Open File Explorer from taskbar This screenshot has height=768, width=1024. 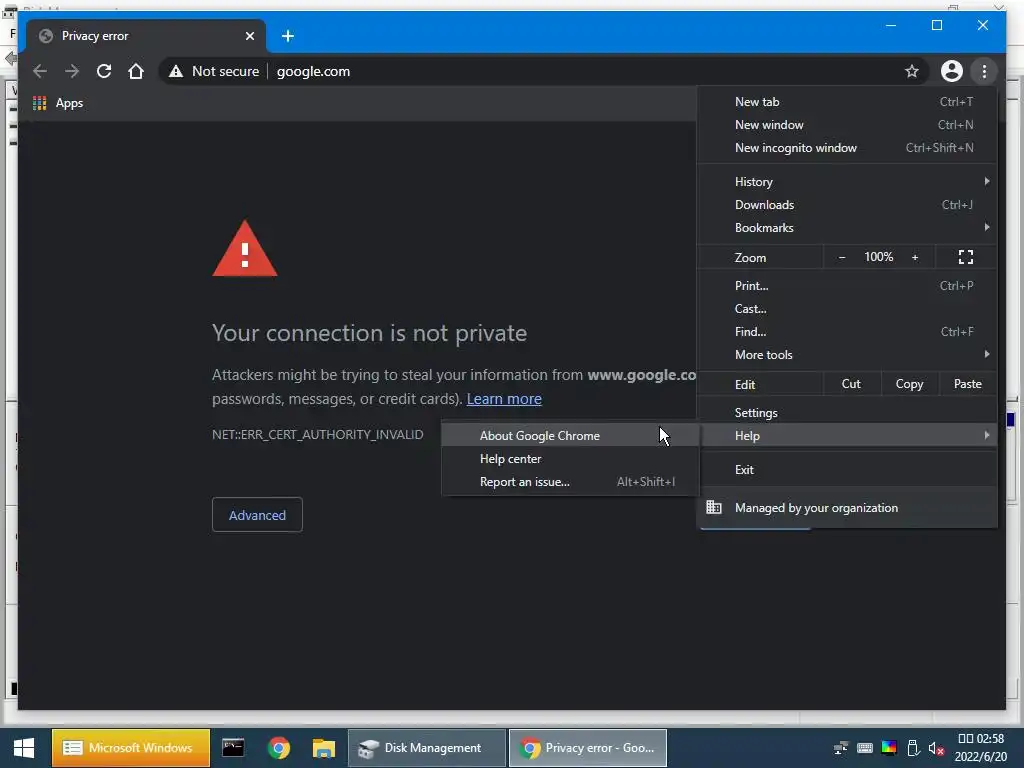[x=323, y=748]
